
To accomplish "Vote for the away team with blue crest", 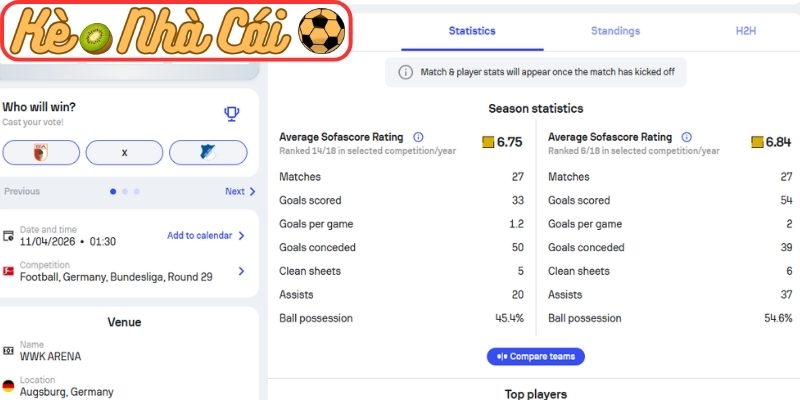I will pos(208,153).
